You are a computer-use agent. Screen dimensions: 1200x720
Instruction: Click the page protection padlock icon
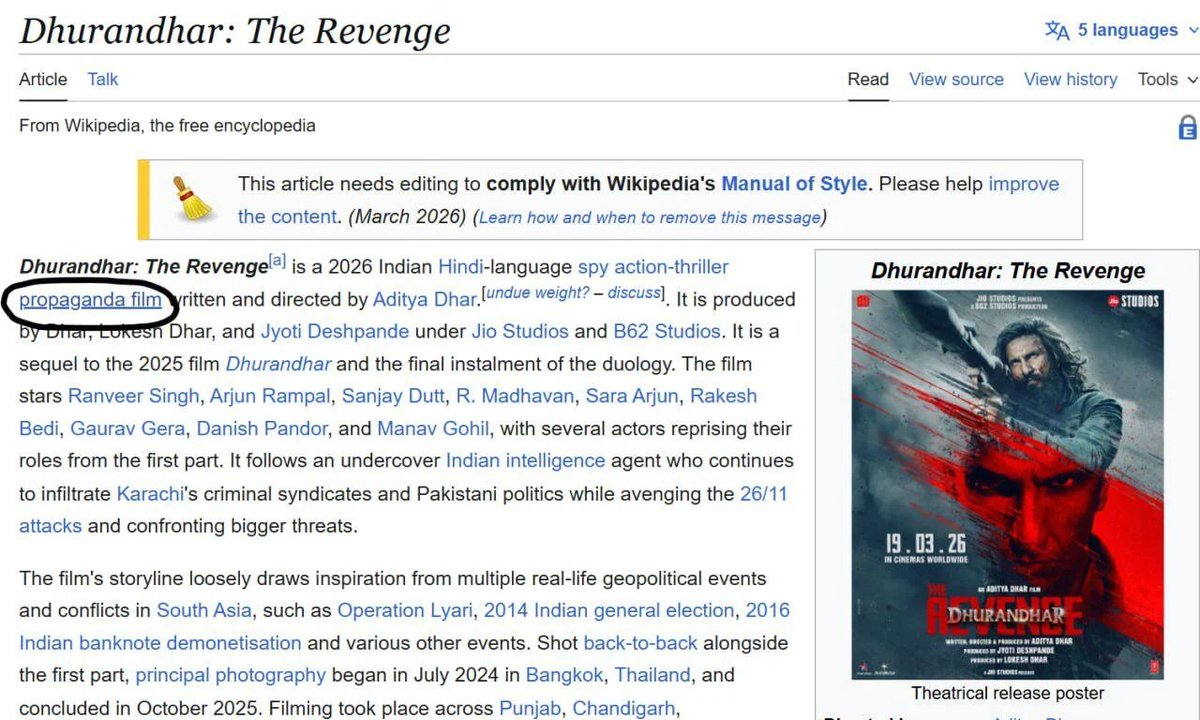click(x=1187, y=127)
